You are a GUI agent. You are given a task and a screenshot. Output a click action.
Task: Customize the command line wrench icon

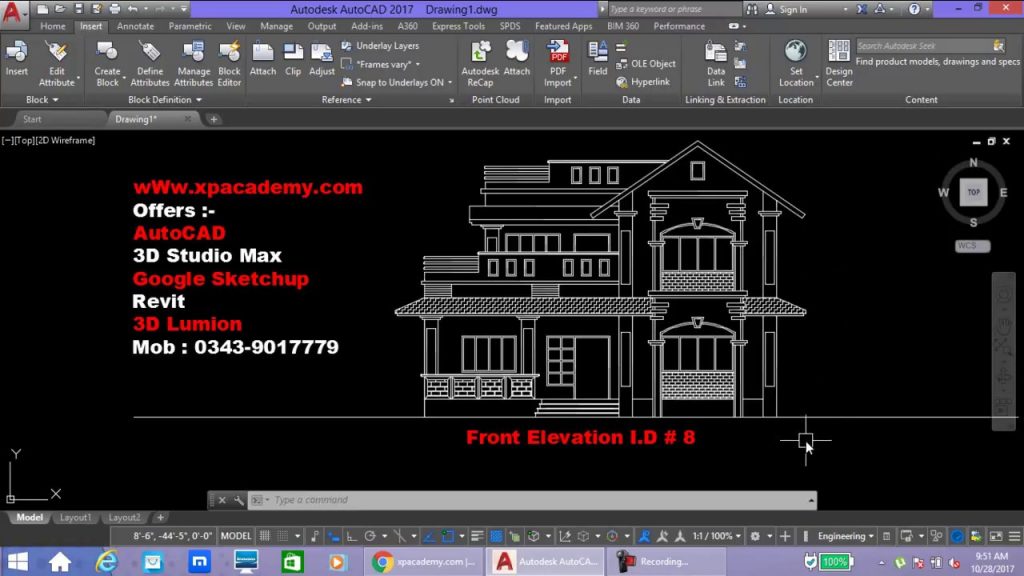pos(238,500)
